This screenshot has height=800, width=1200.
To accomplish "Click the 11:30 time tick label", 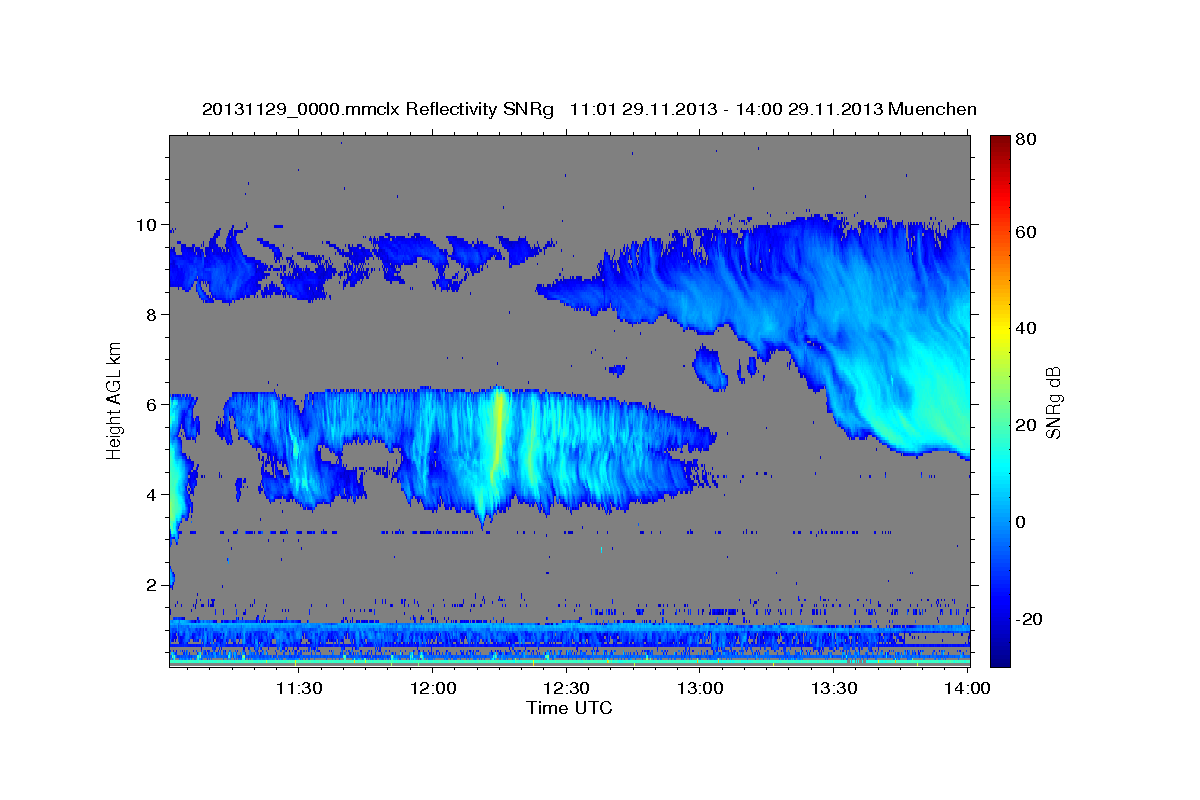I will tap(298, 688).
